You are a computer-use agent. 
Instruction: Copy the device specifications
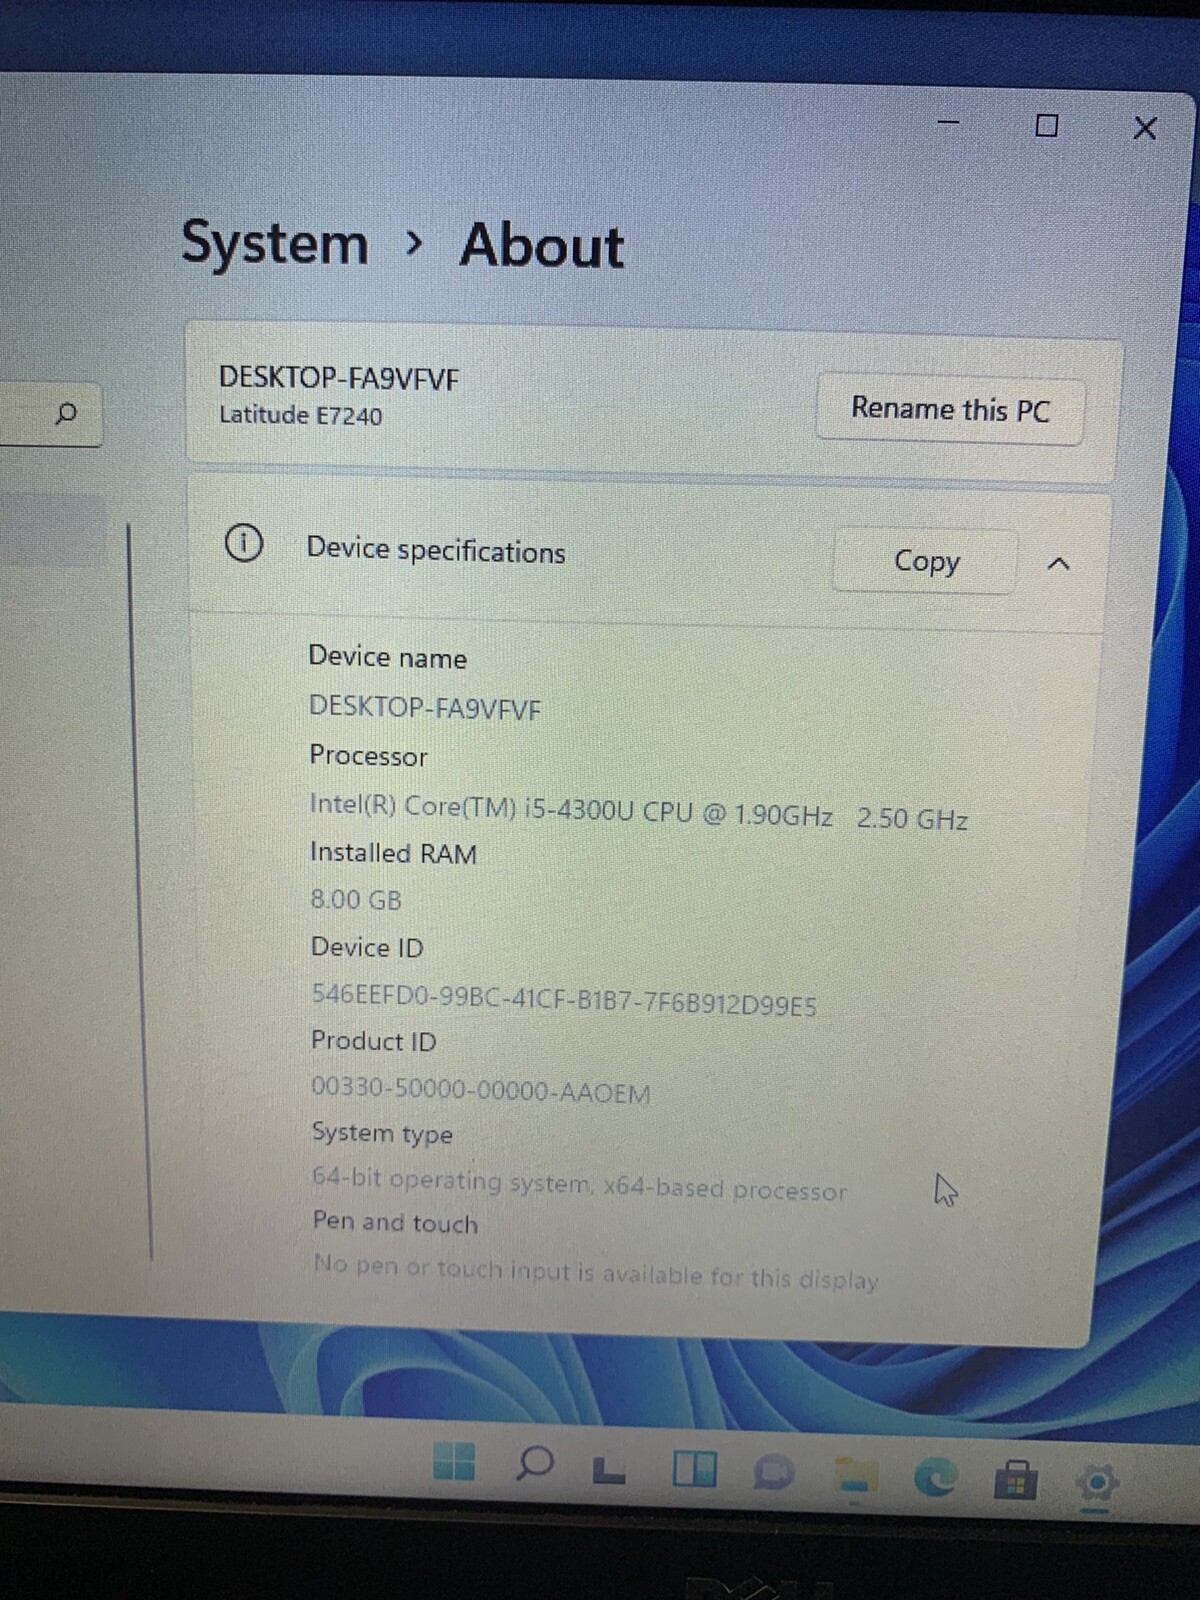click(x=926, y=561)
